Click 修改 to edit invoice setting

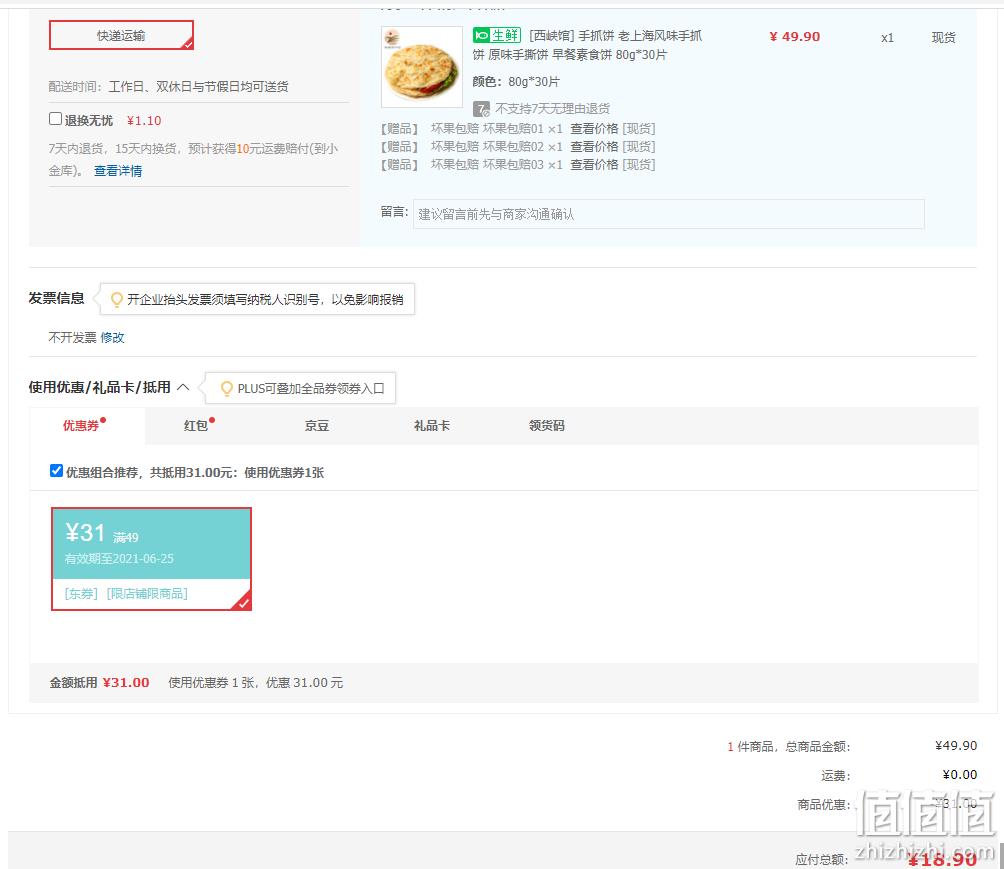point(112,337)
